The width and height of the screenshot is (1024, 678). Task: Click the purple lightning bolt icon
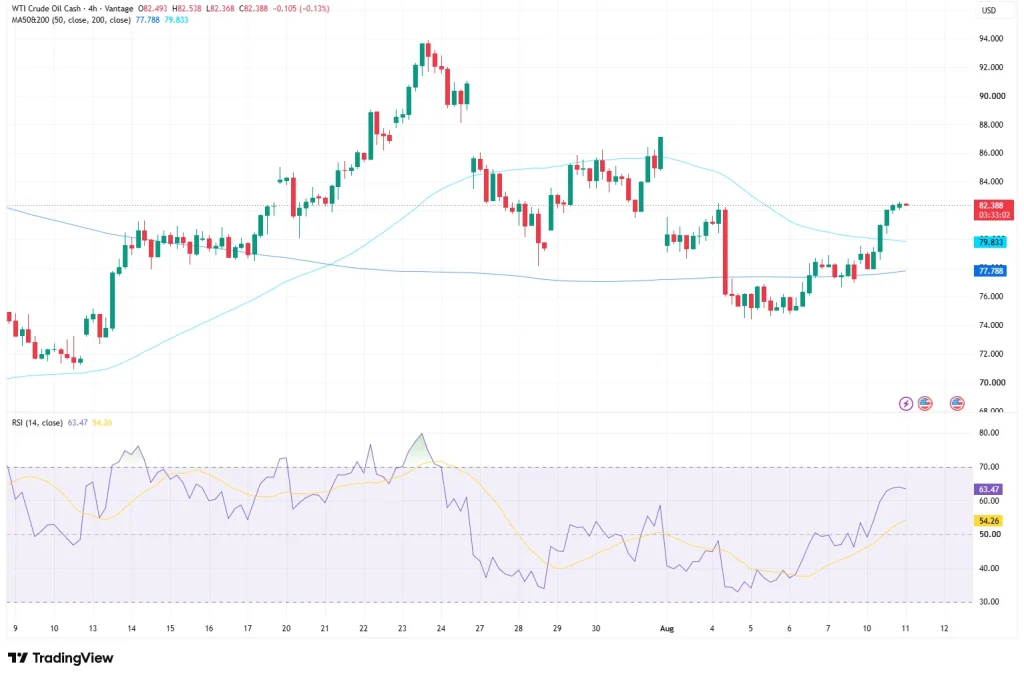tap(906, 404)
